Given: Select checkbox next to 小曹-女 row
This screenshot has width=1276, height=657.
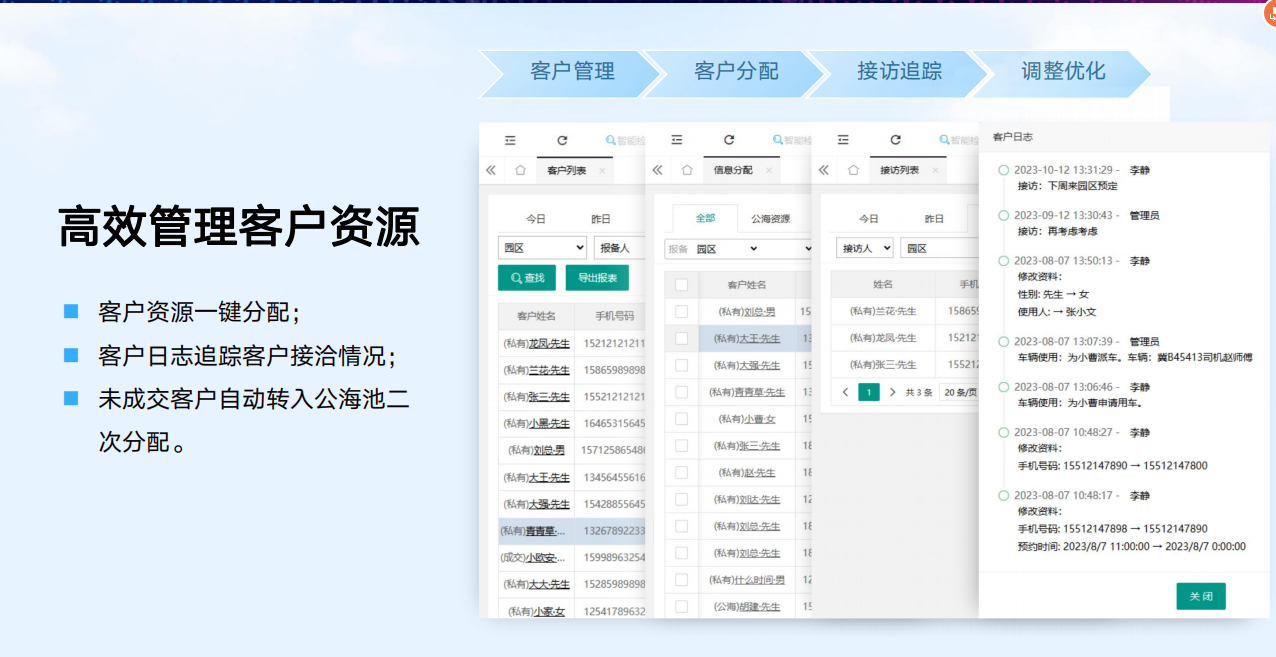Looking at the screenshot, I should pos(682,419).
